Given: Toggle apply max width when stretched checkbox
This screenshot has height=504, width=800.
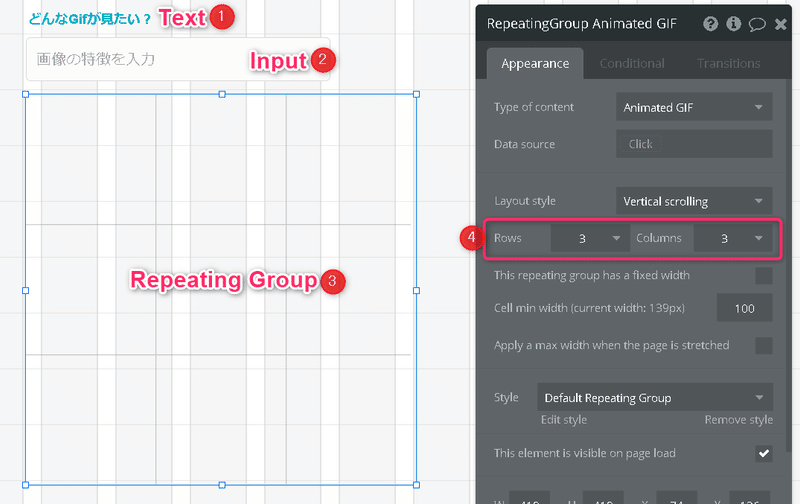Looking at the screenshot, I should [764, 345].
